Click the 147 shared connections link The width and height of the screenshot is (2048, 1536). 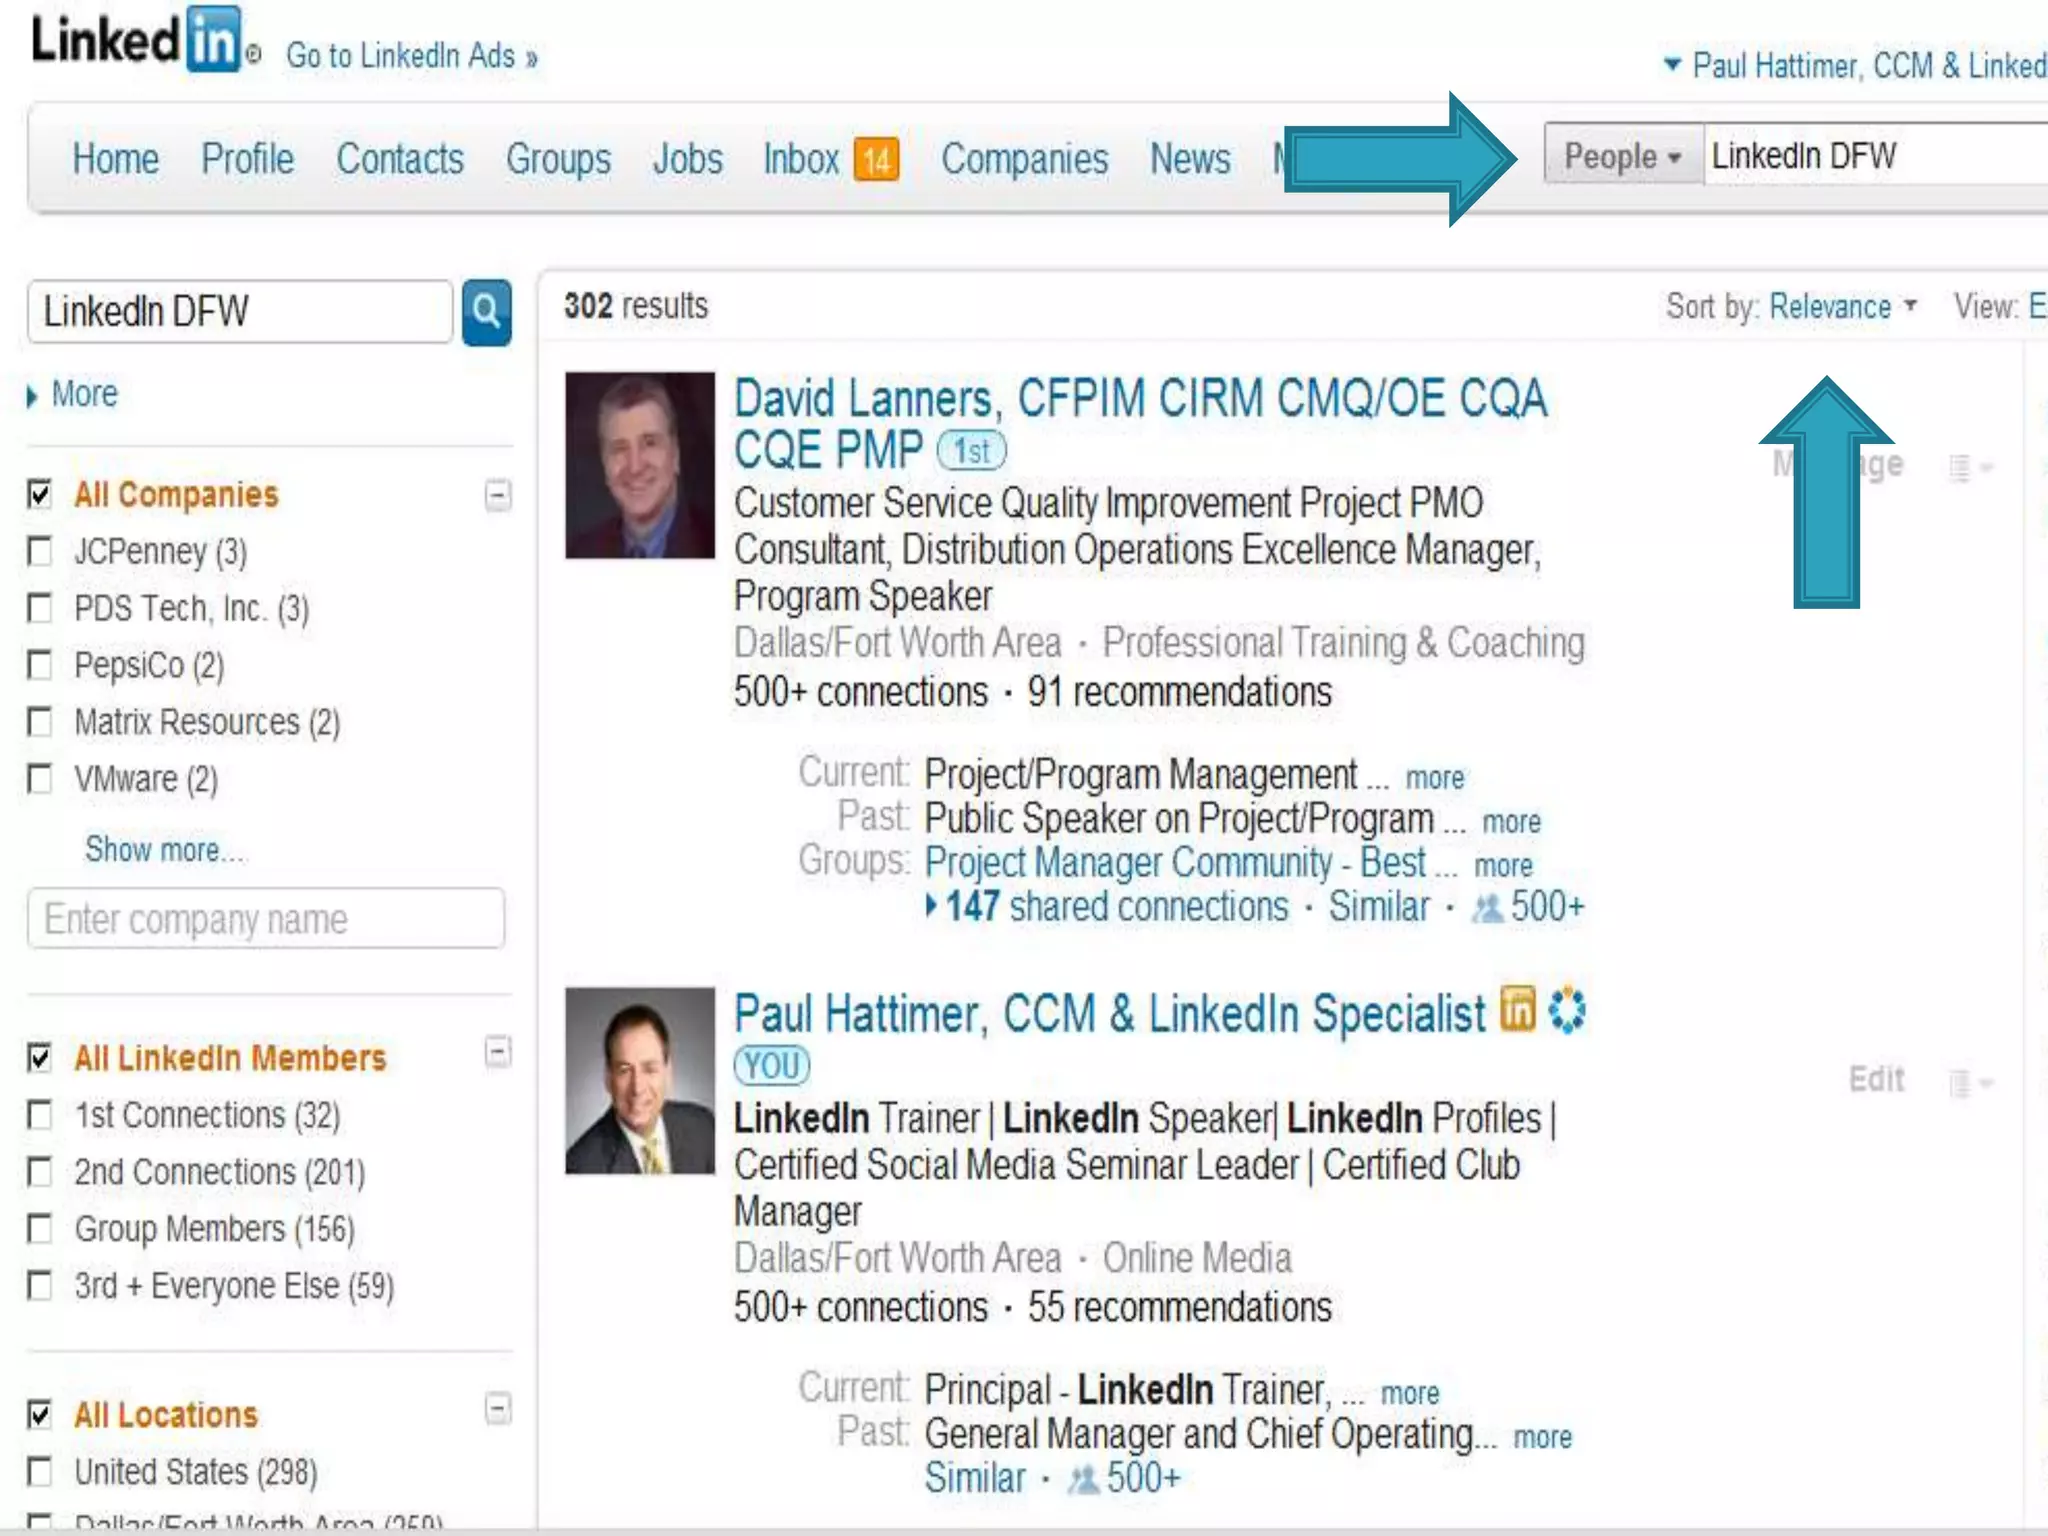[1116, 907]
